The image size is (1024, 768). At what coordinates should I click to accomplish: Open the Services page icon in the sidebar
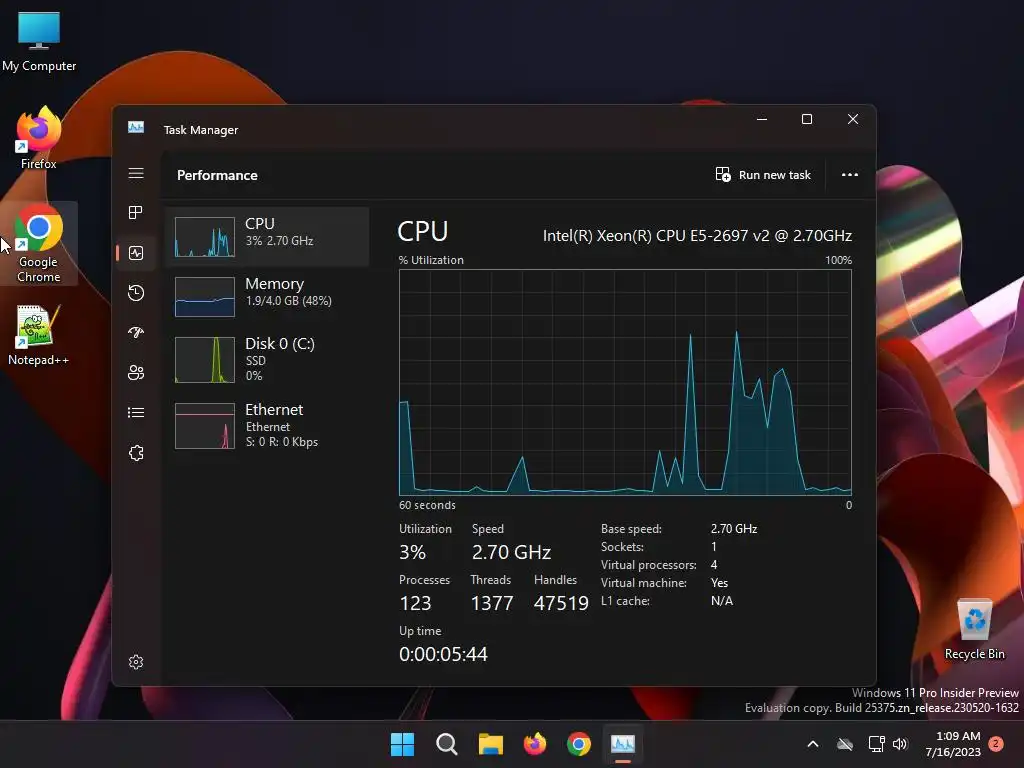tap(136, 453)
